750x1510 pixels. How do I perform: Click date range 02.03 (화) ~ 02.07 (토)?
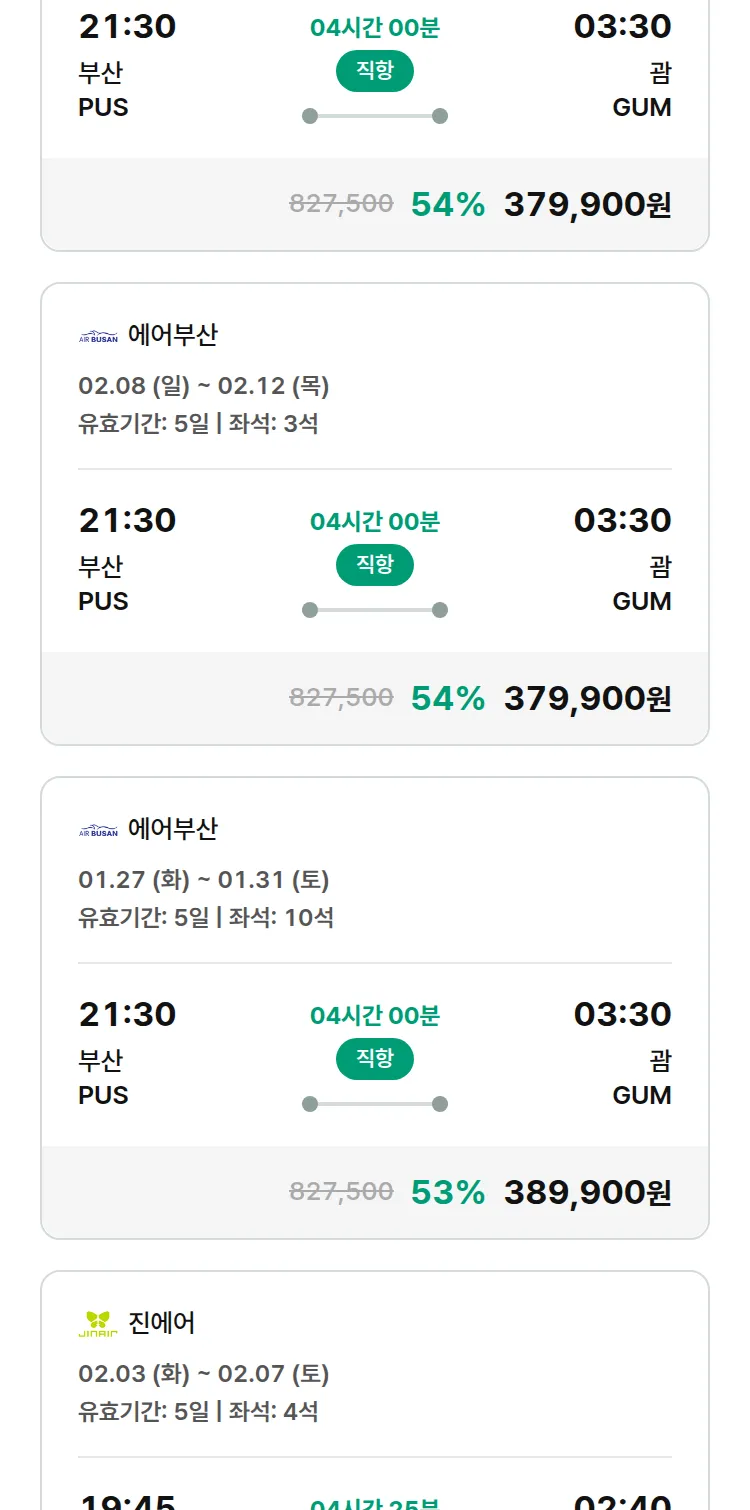click(204, 1374)
